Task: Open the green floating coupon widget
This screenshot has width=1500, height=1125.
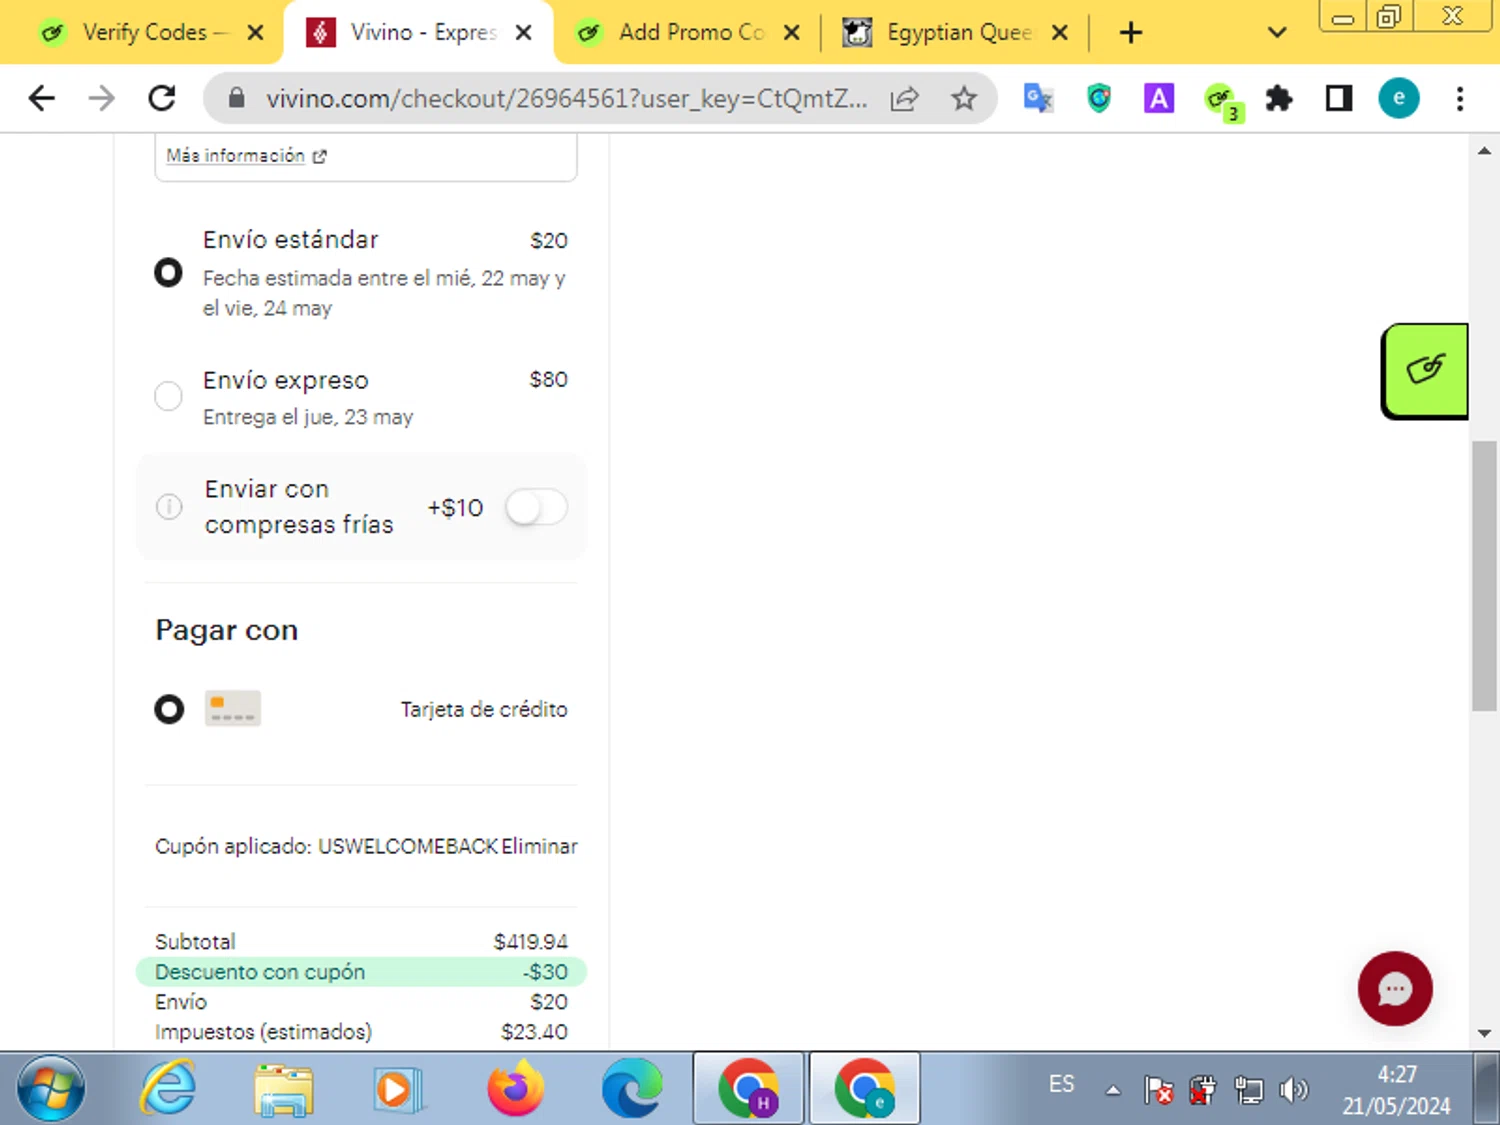Action: coord(1425,370)
